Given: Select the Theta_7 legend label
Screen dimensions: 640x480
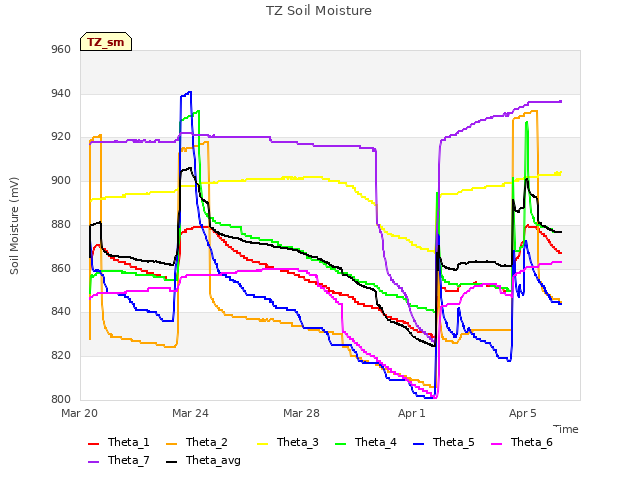Looking at the screenshot, I should (129, 460).
